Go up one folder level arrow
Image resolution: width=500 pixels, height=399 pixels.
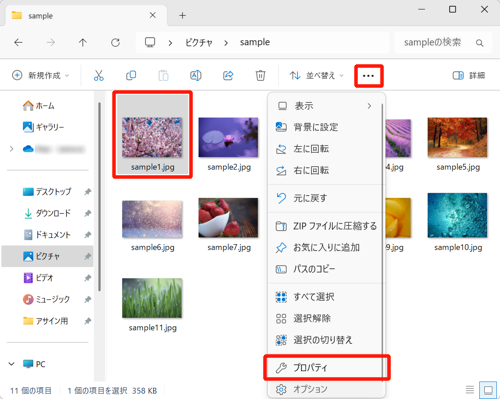pos(83,43)
